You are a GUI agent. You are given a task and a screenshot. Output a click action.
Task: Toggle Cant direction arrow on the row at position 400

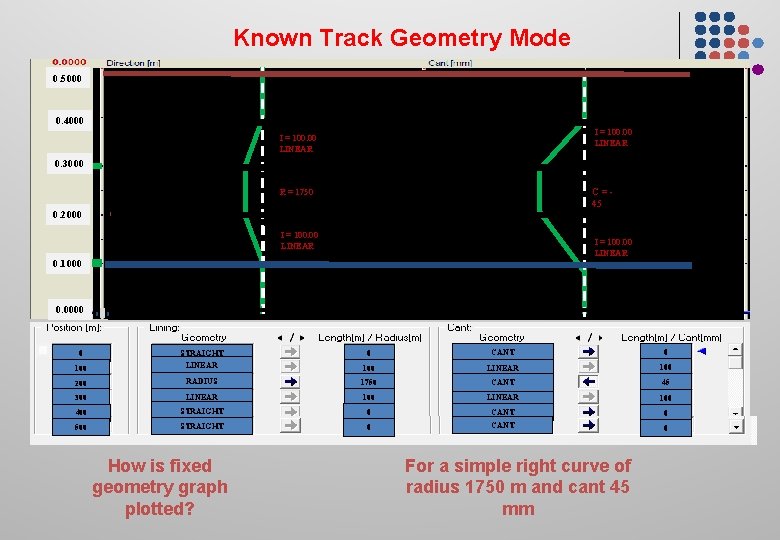click(588, 412)
